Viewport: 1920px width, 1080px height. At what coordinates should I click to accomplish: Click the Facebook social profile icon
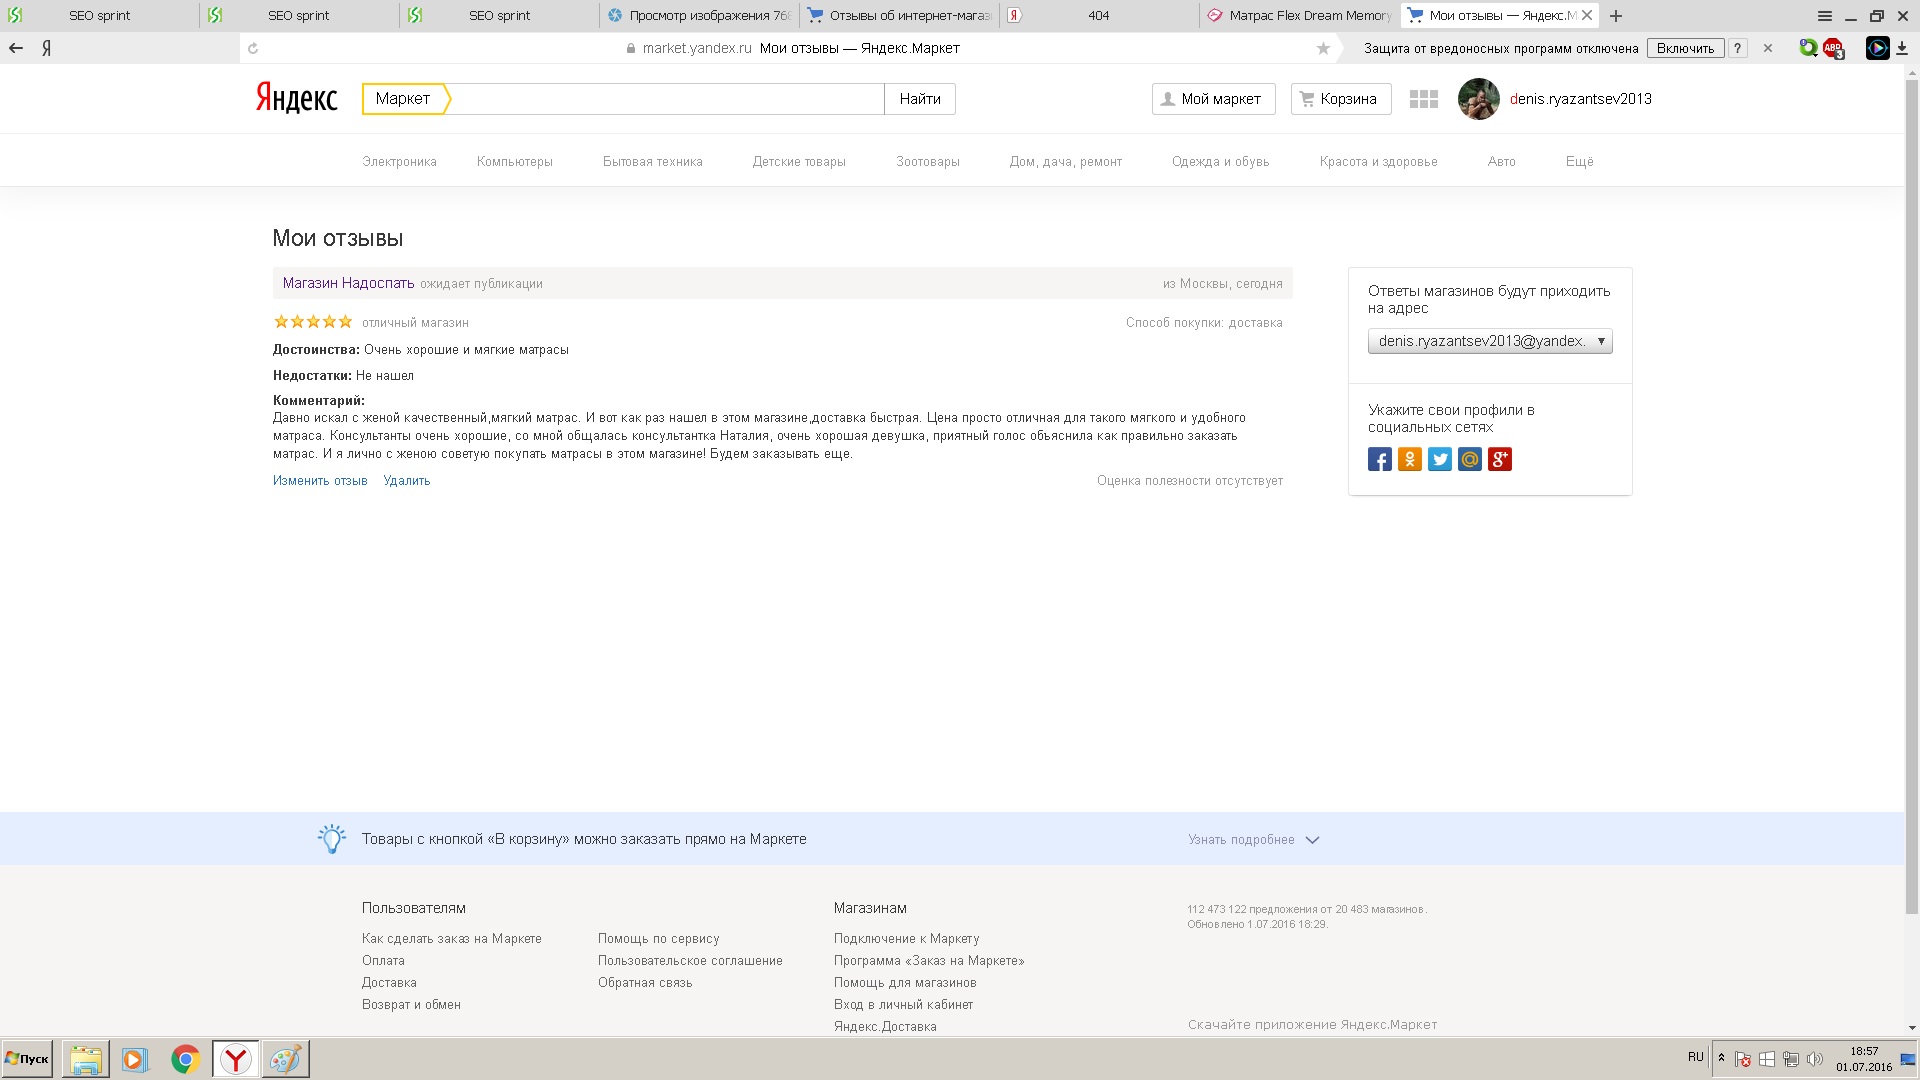click(x=1379, y=460)
